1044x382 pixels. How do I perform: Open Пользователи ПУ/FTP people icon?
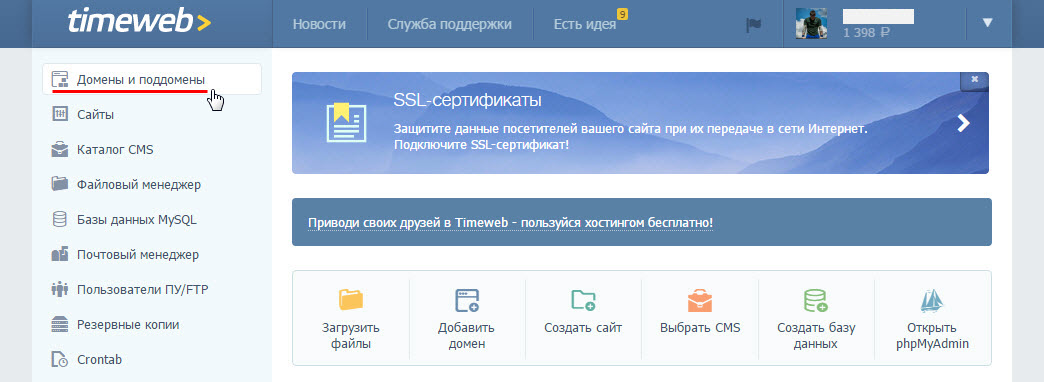click(x=60, y=289)
